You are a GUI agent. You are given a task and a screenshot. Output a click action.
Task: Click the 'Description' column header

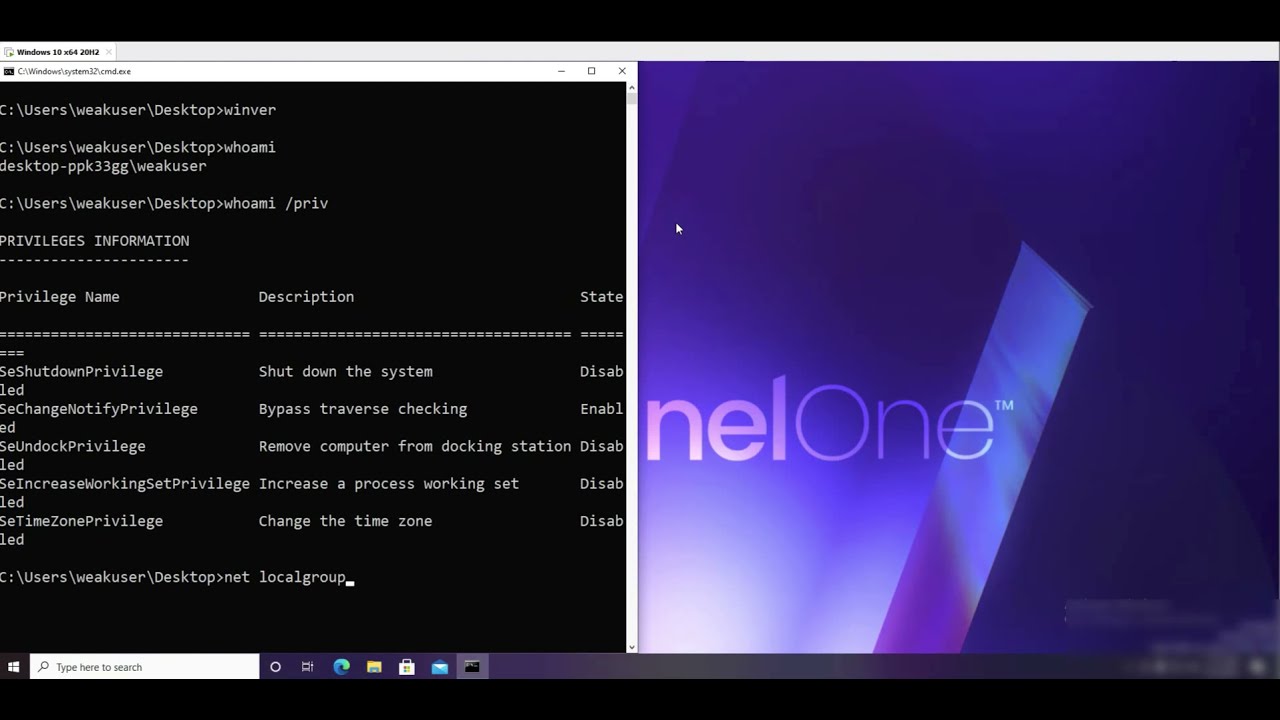click(x=306, y=297)
